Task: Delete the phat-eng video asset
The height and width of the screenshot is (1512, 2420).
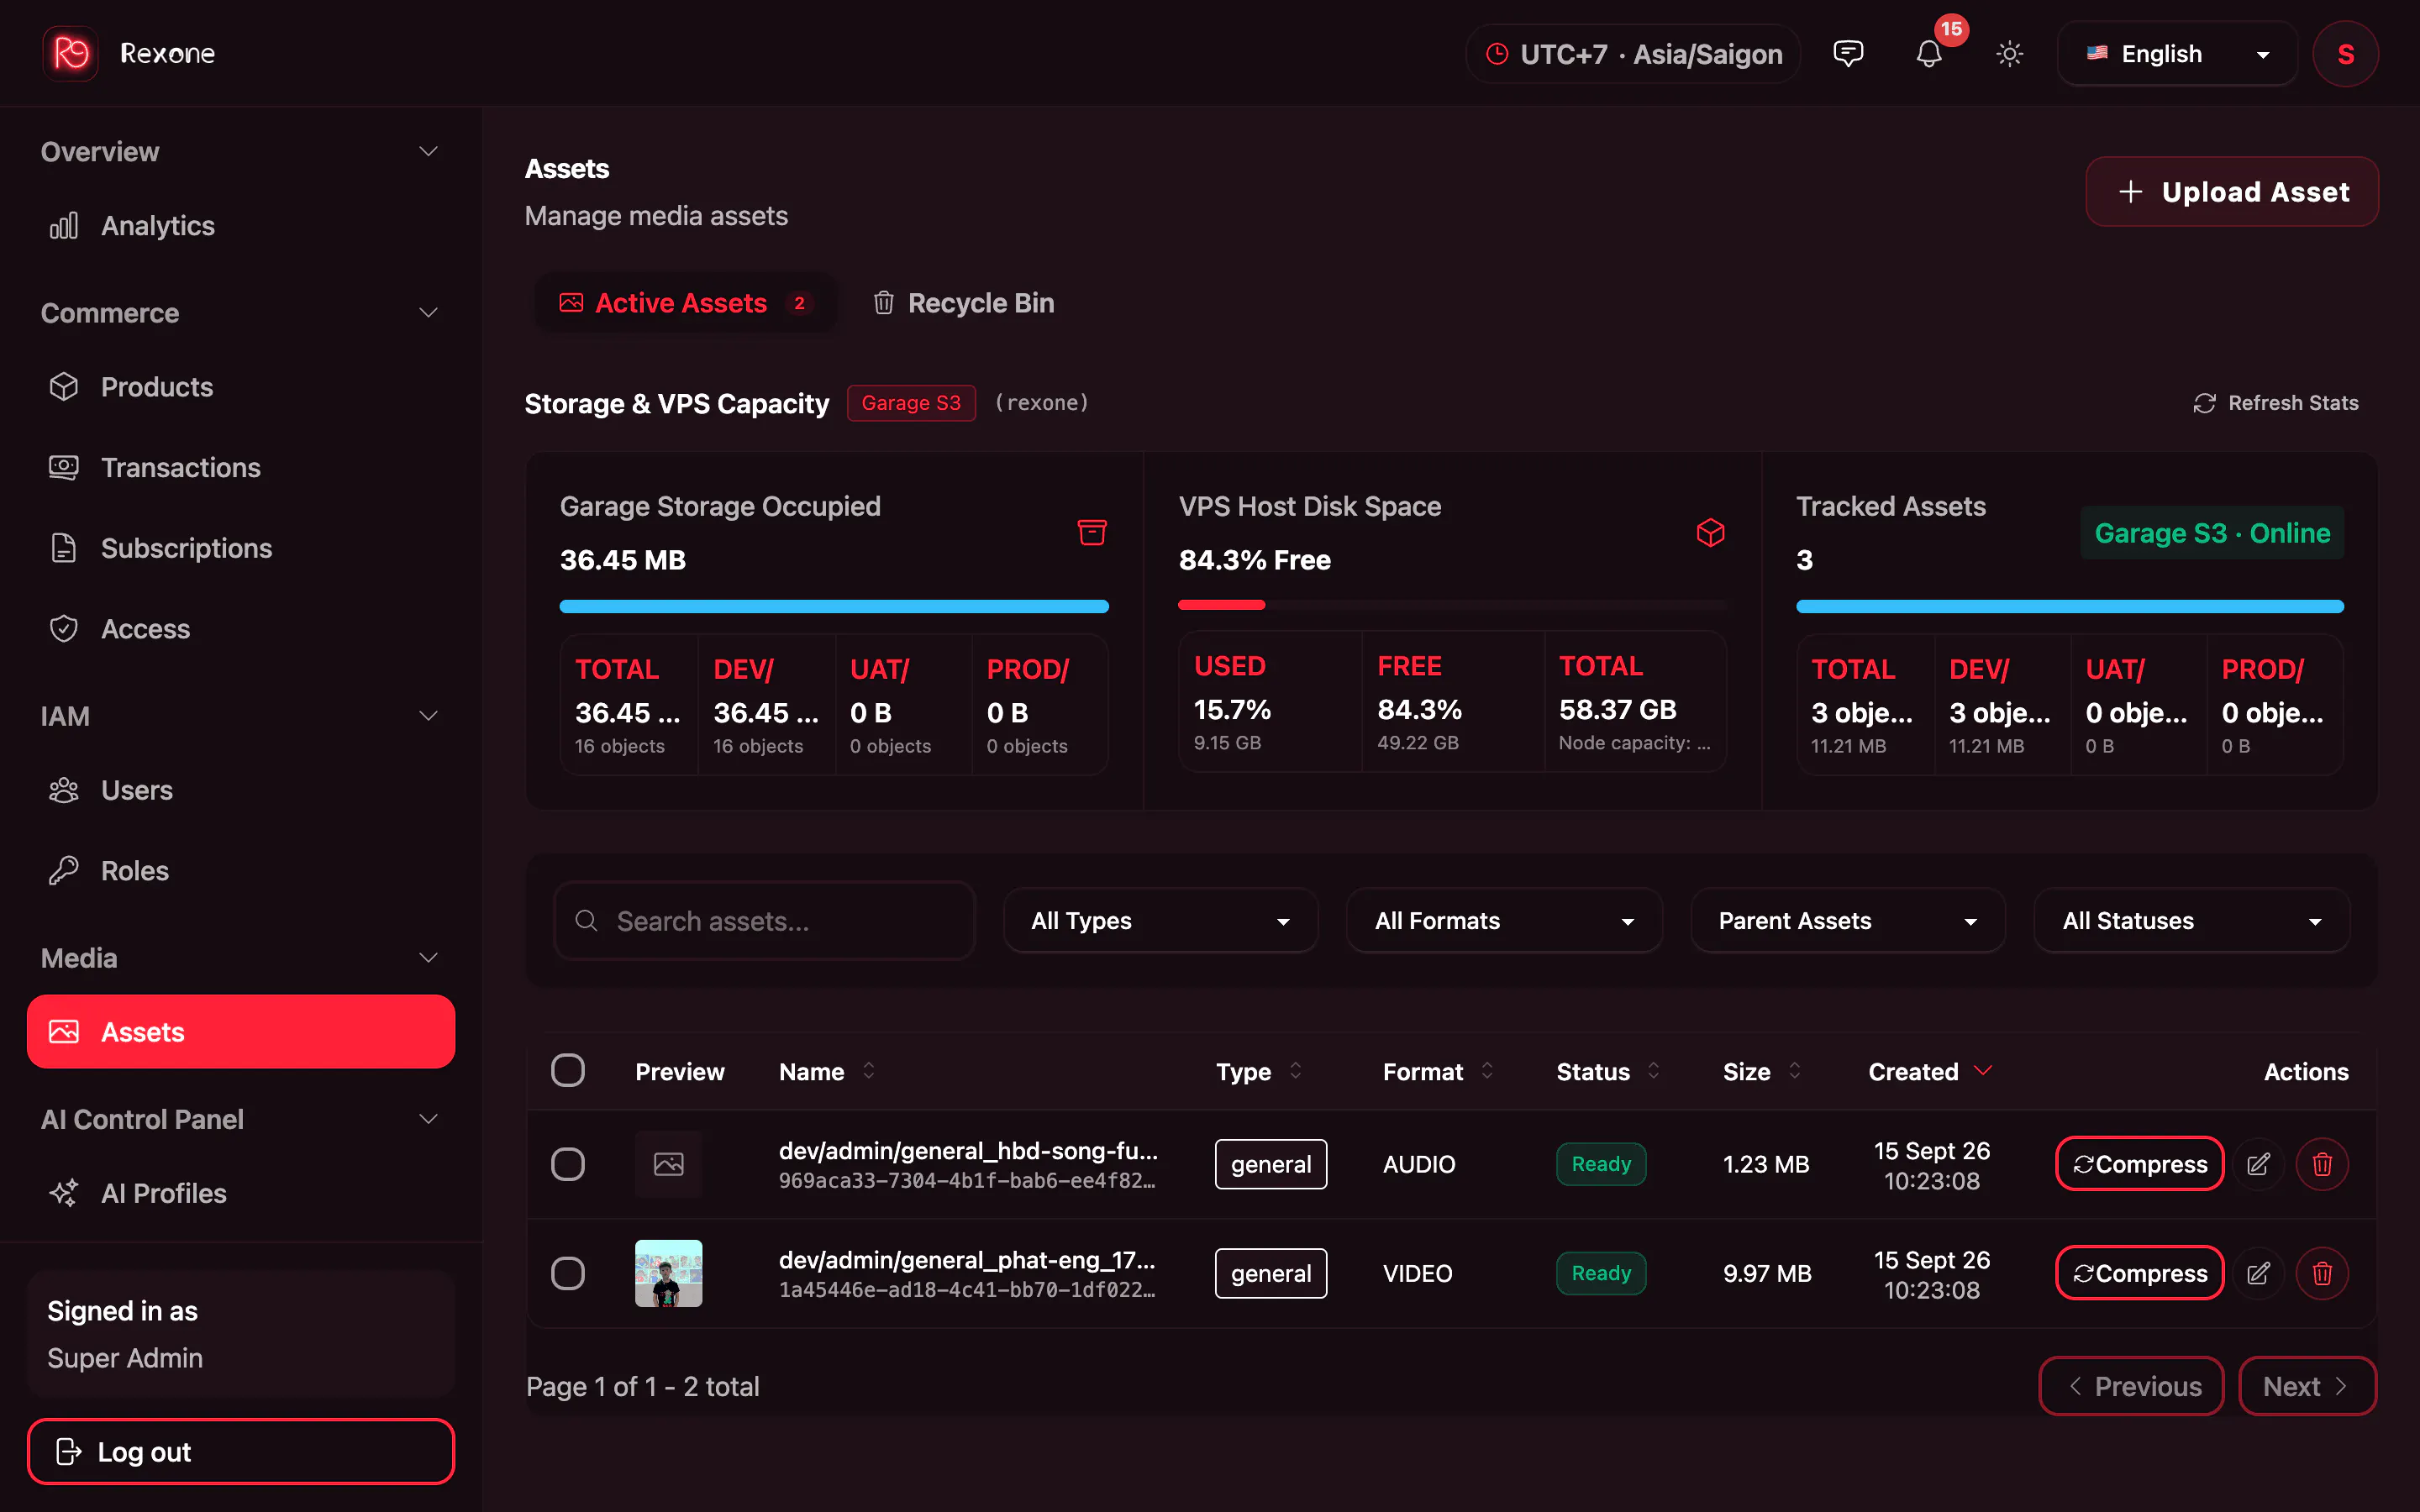Action: 2322,1273
